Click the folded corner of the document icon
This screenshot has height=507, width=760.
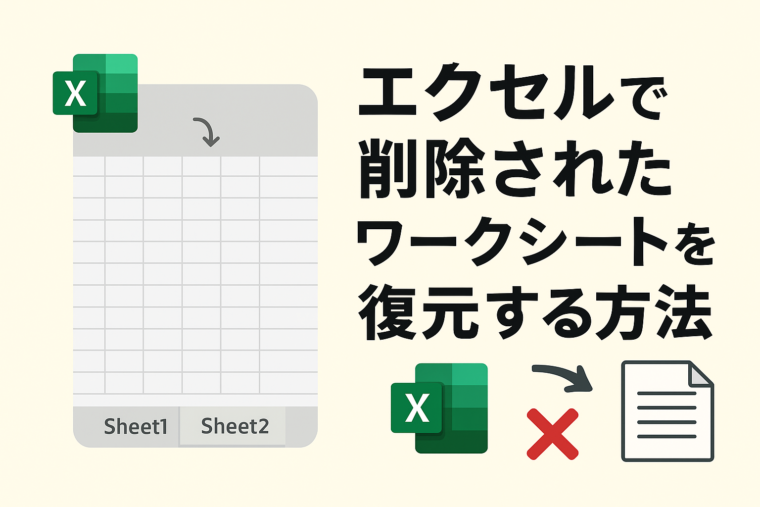pos(700,375)
